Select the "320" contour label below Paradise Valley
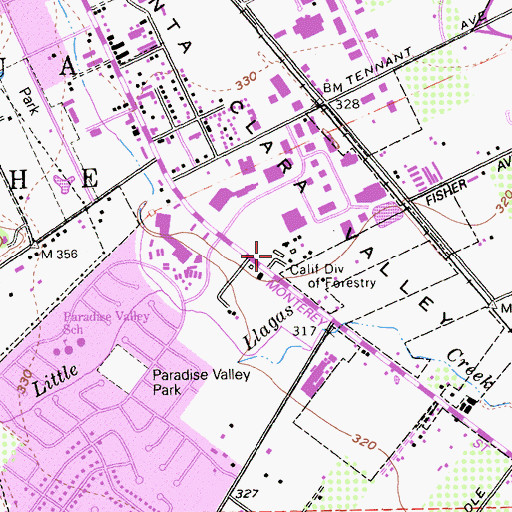The width and height of the screenshot is (512, 512). click(x=364, y=441)
